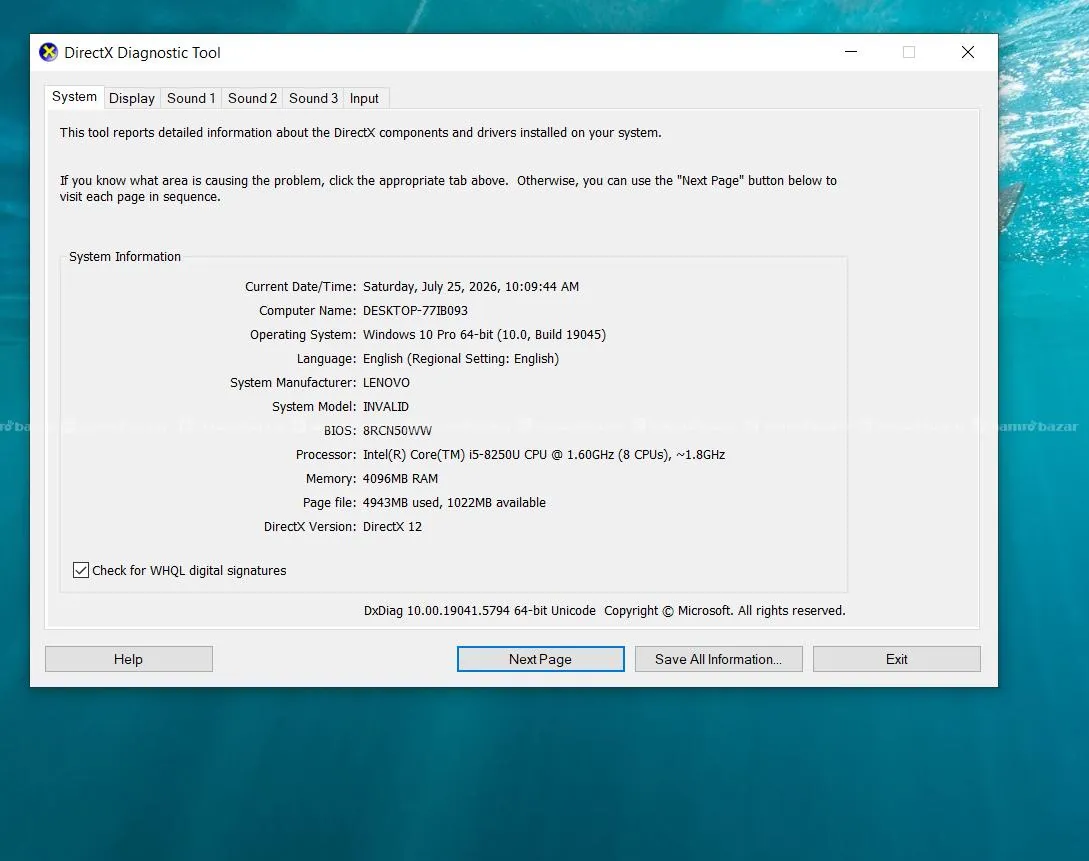Click the English (Regional Setting: English) value
1089x861 pixels.
point(460,358)
